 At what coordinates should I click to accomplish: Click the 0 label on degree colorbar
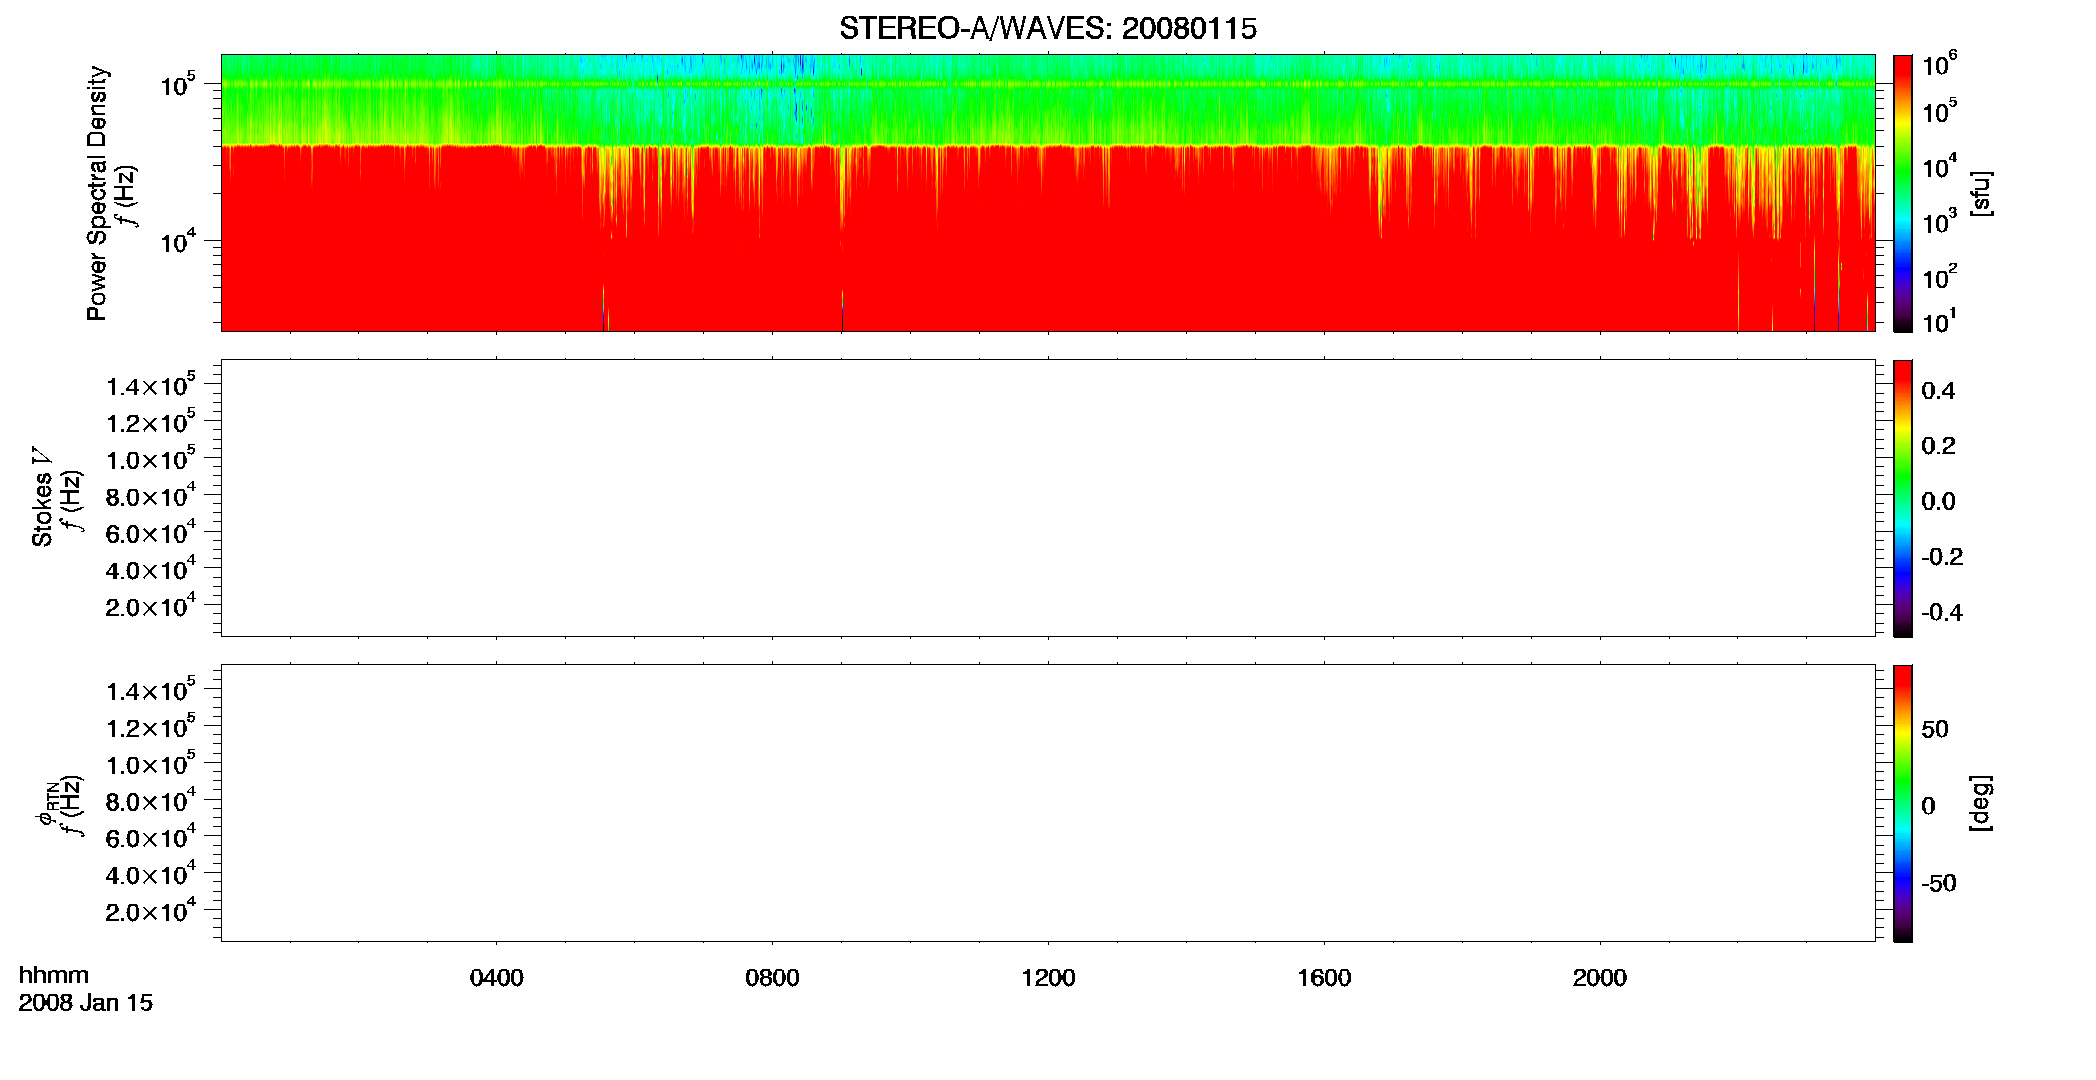(x=1928, y=806)
